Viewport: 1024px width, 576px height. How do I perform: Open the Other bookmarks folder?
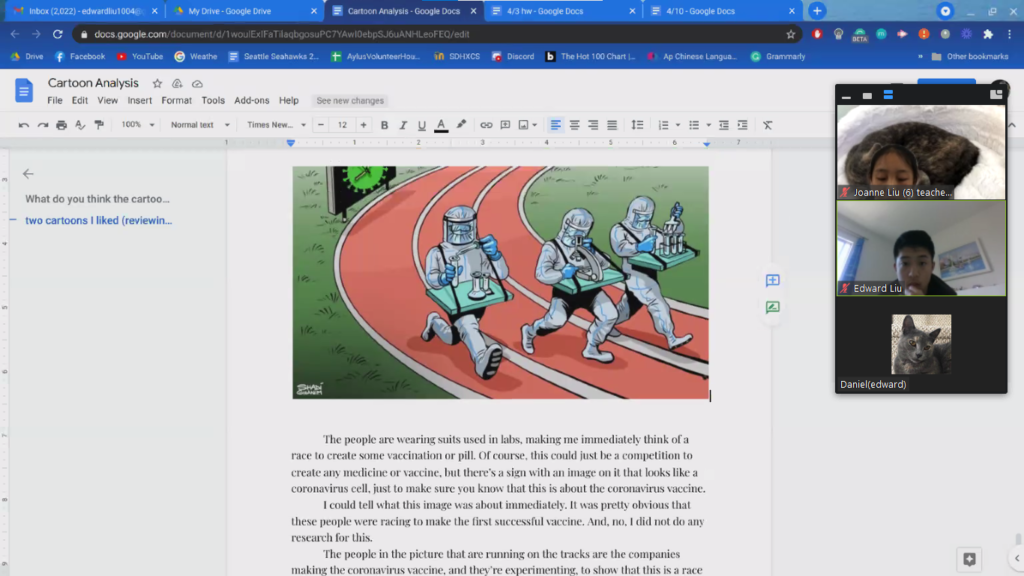(970, 57)
